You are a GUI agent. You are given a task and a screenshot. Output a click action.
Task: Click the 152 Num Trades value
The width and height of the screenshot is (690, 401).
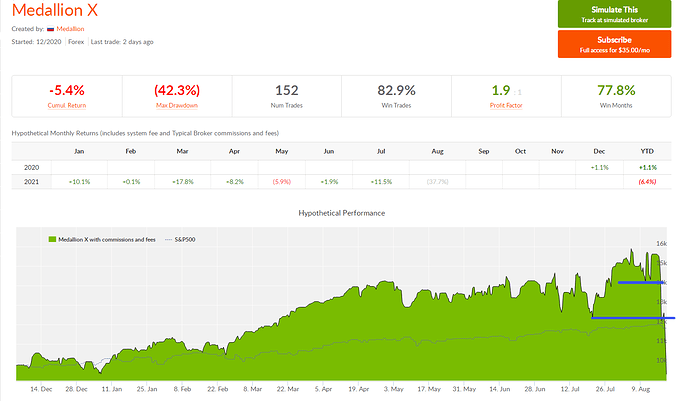(287, 90)
